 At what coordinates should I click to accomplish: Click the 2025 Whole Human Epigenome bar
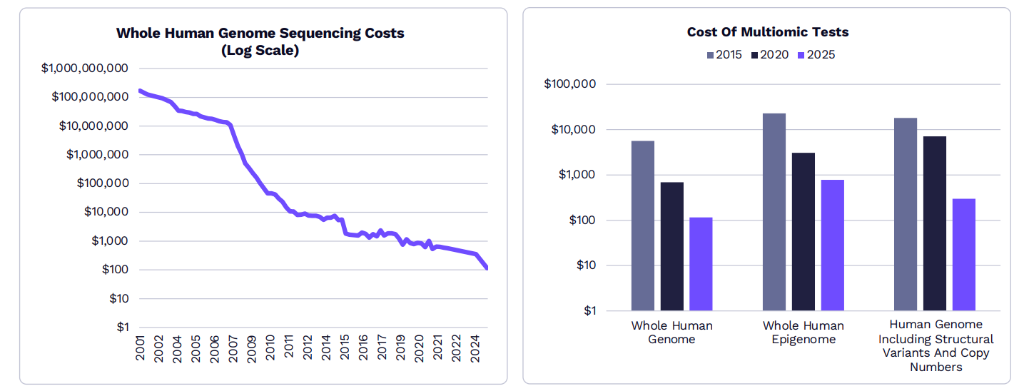[832, 245]
